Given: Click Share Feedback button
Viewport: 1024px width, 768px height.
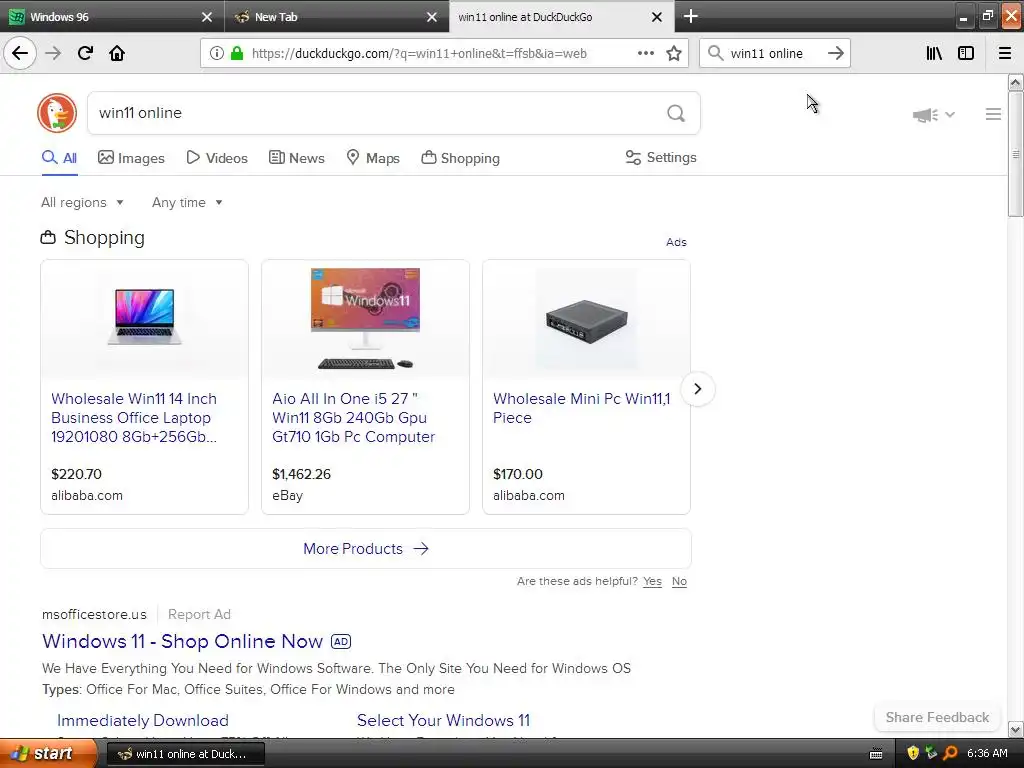Looking at the screenshot, I should pos(937,717).
